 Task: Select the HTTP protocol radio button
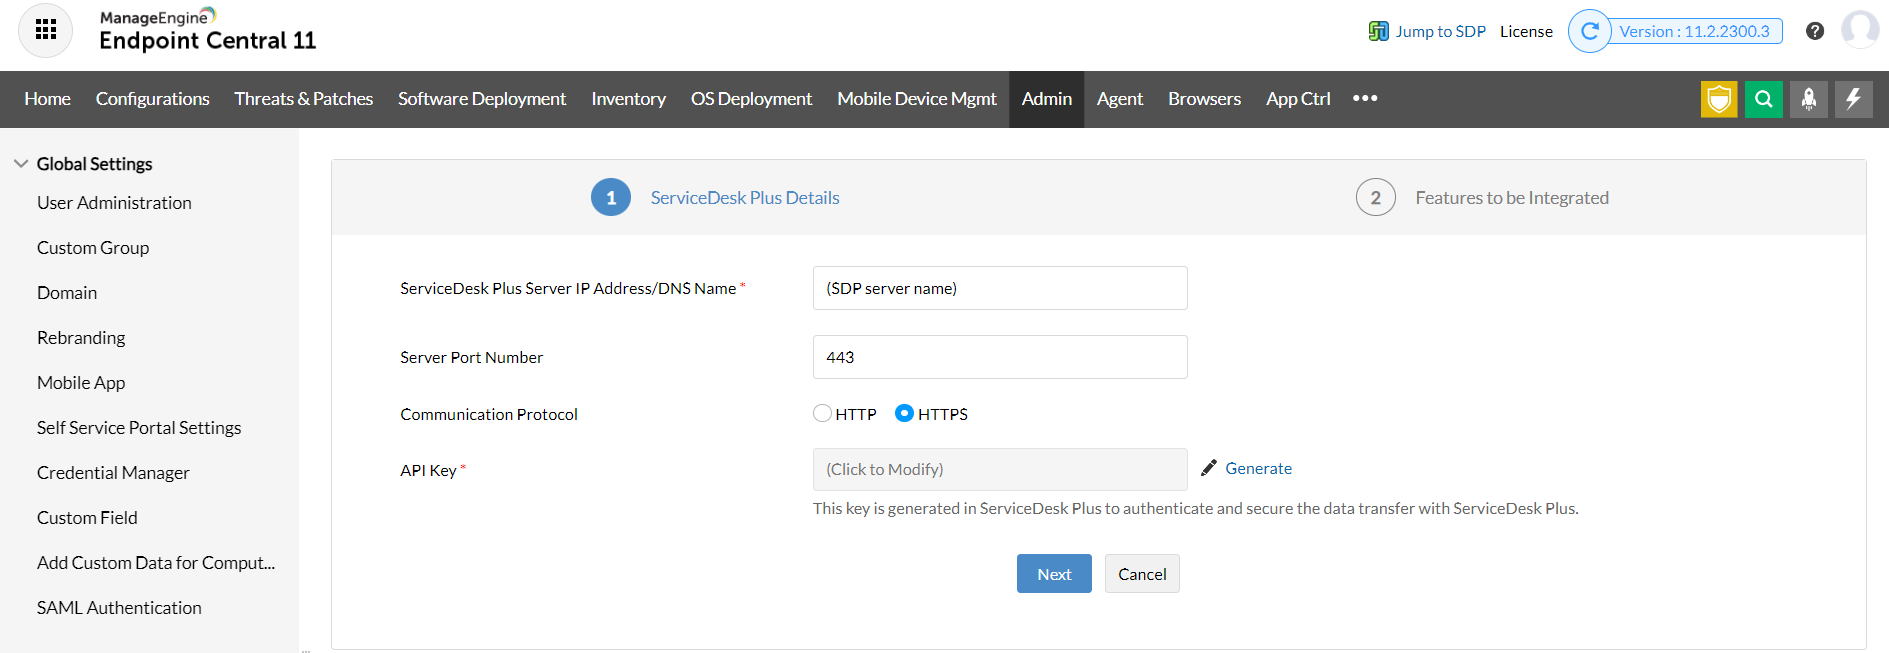click(x=822, y=413)
